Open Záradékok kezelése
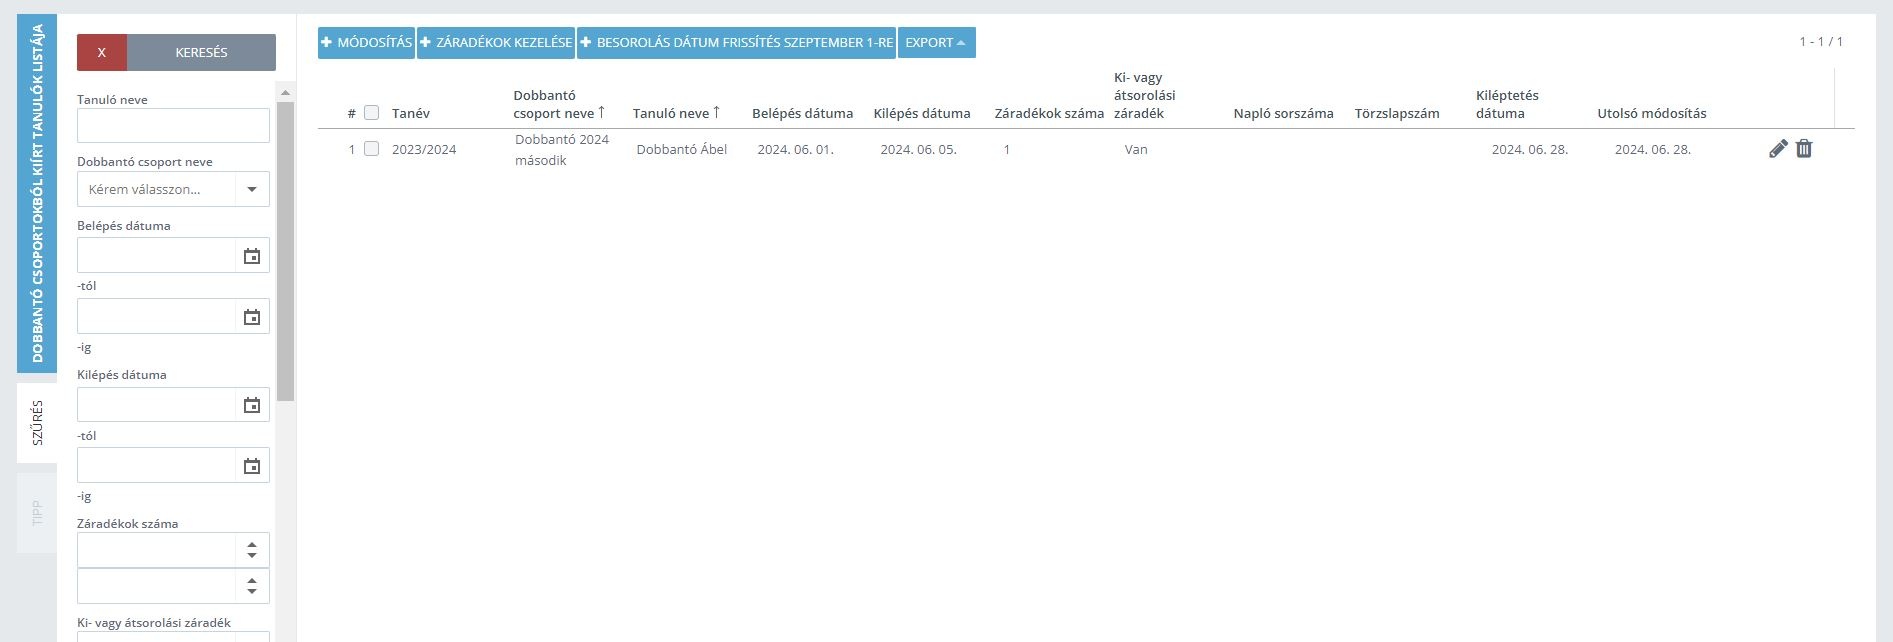This screenshot has height=642, width=1893. pos(496,43)
